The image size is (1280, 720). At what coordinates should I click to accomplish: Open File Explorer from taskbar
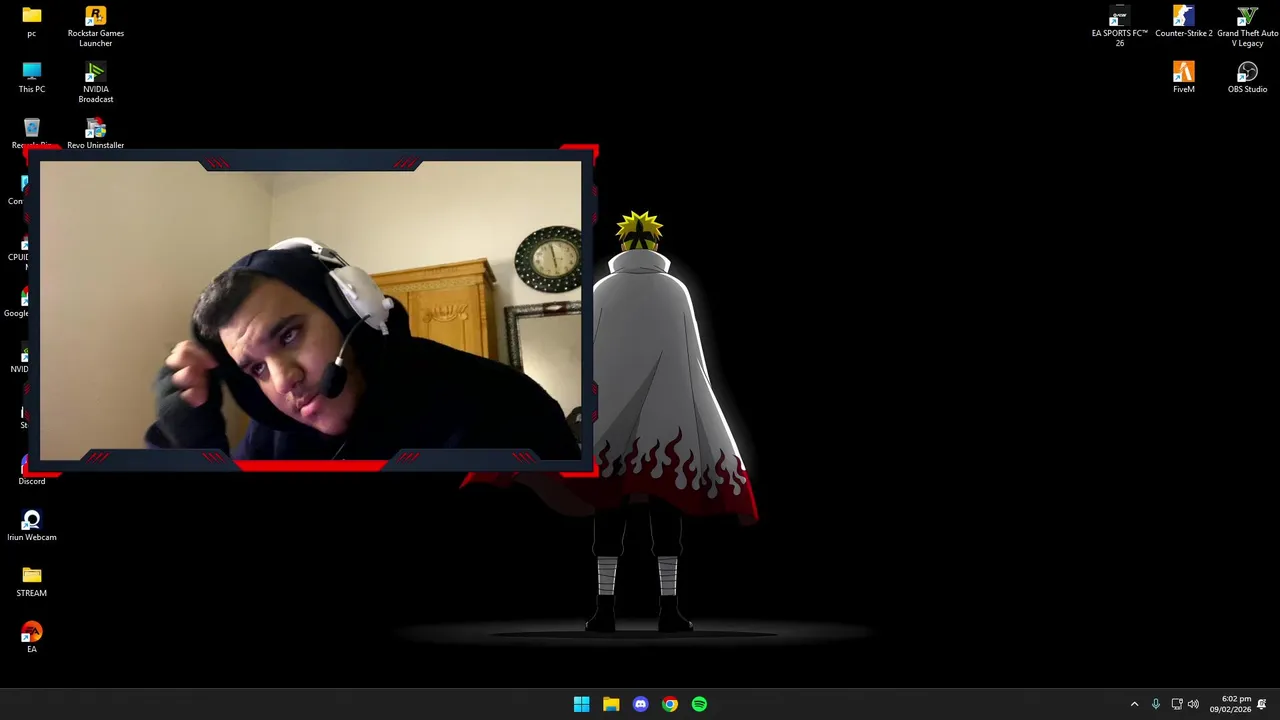[611, 704]
